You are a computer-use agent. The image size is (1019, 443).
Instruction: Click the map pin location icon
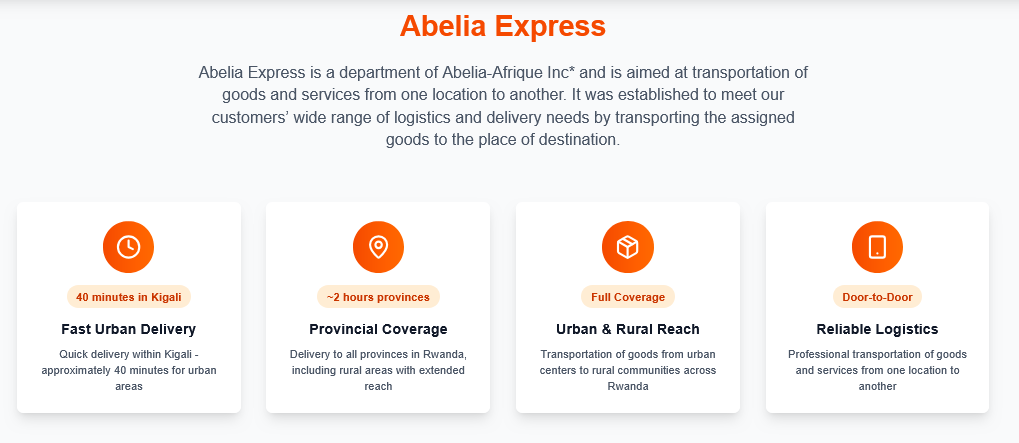tap(378, 247)
